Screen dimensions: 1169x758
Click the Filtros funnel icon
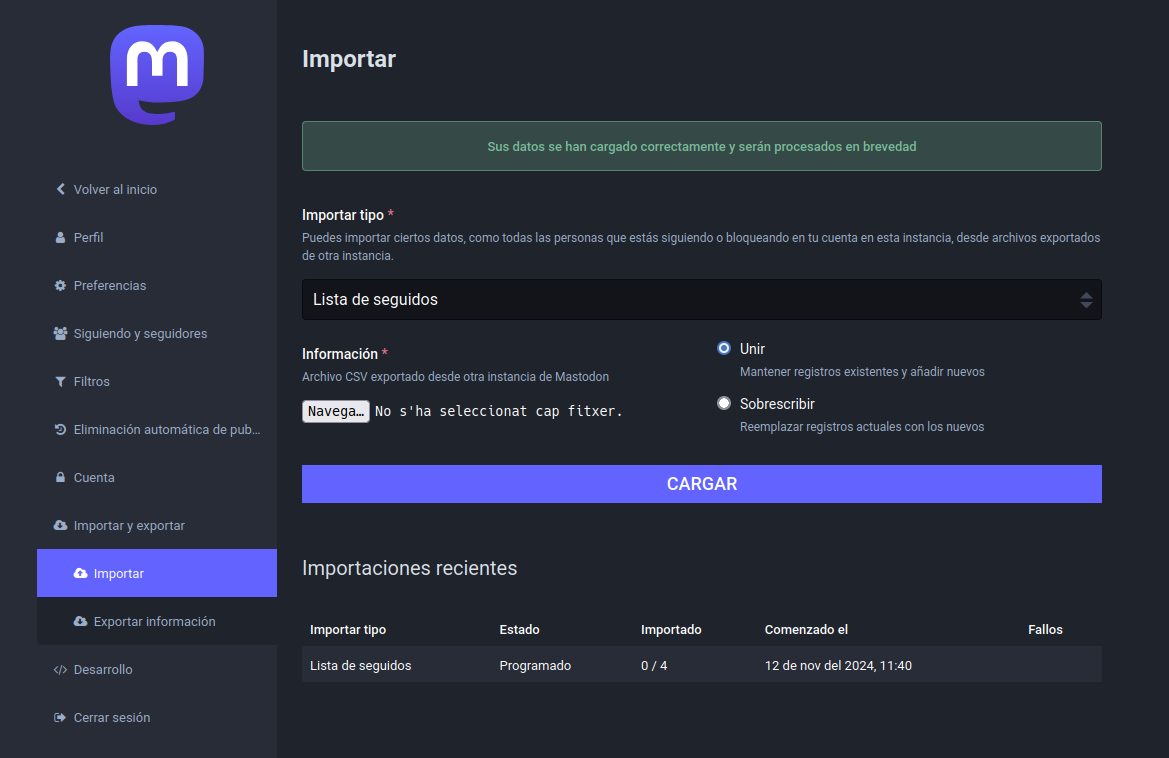[x=60, y=381]
